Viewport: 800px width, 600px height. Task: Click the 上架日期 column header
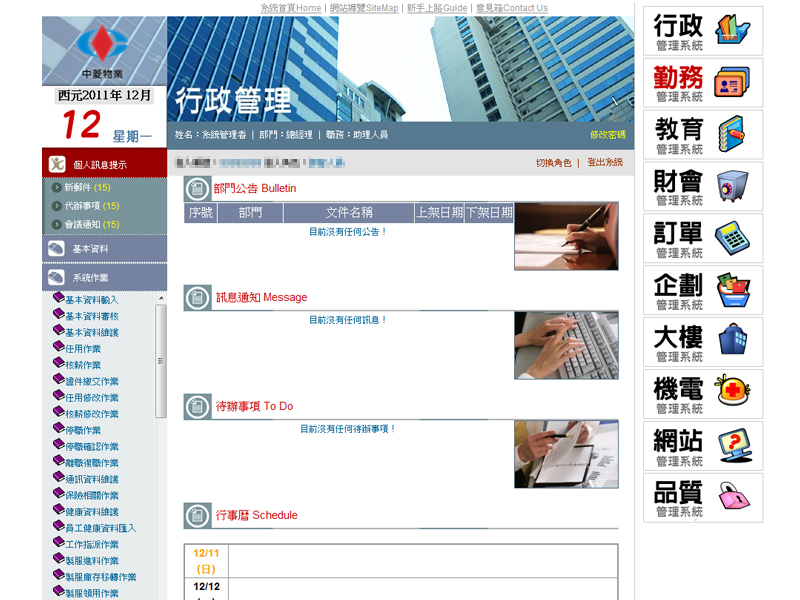click(x=439, y=213)
